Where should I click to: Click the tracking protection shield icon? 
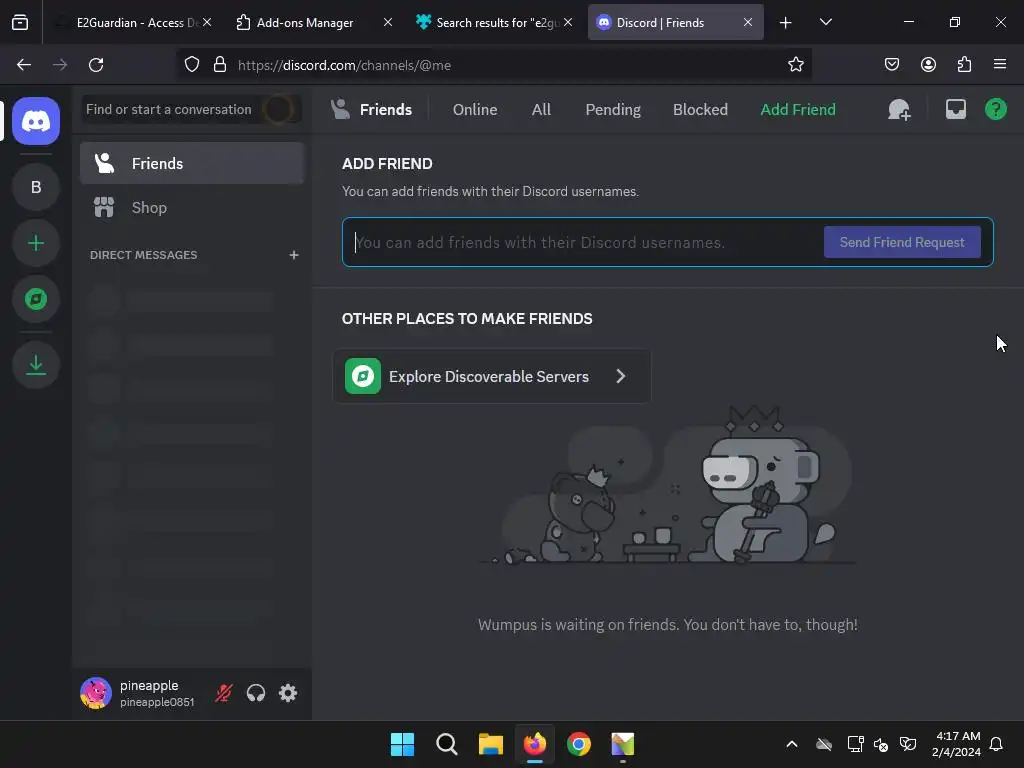pyautogui.click(x=191, y=65)
